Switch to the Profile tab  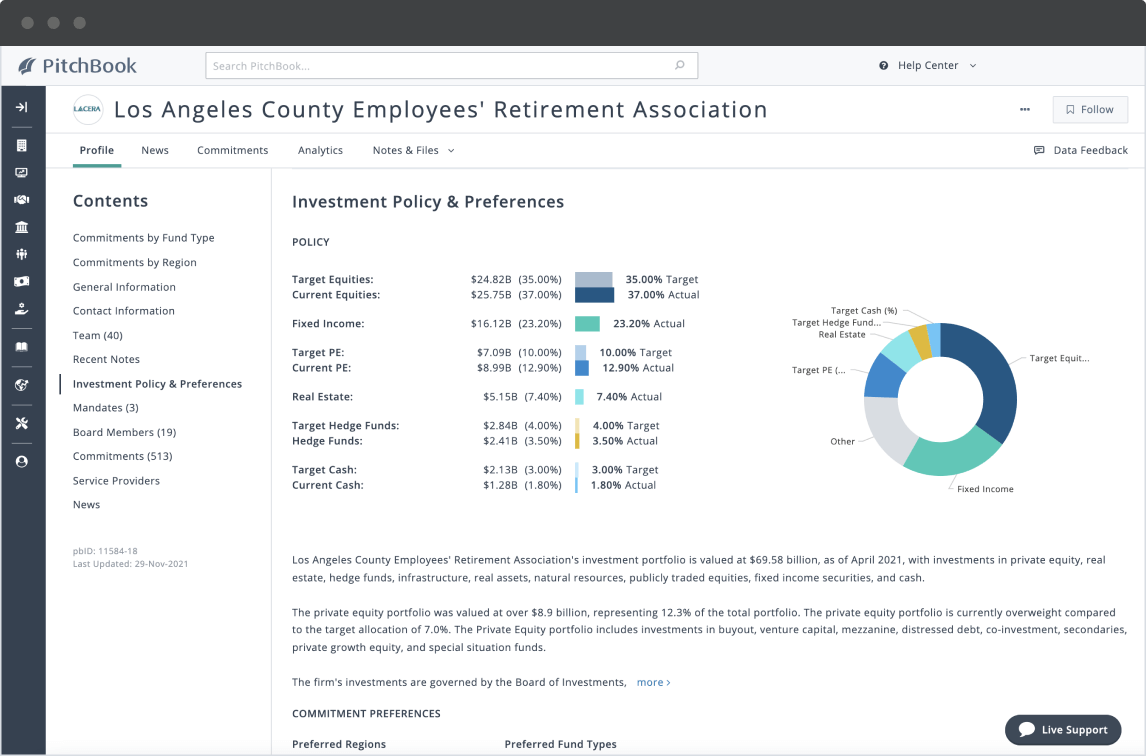click(96, 150)
